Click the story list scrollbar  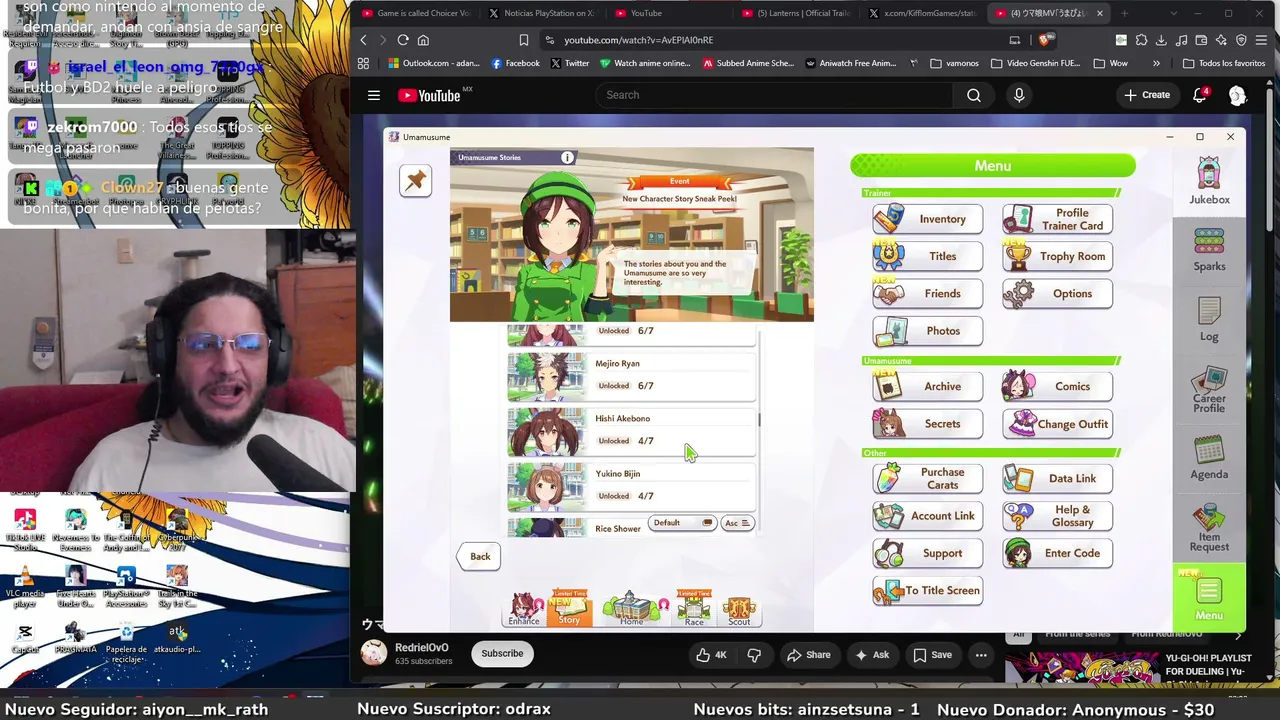point(760,420)
